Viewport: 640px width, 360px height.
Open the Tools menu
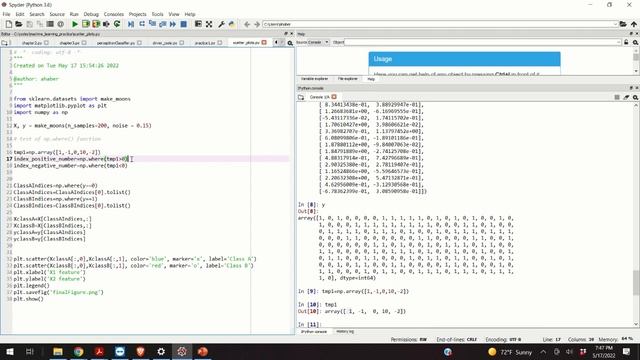click(157, 14)
